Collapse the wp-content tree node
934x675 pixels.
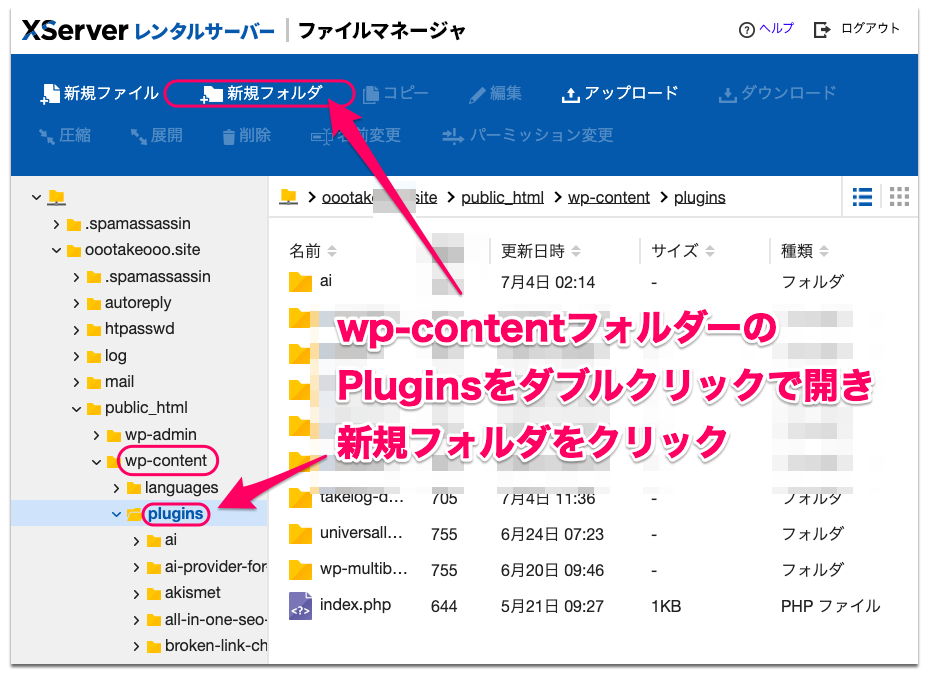pos(96,462)
